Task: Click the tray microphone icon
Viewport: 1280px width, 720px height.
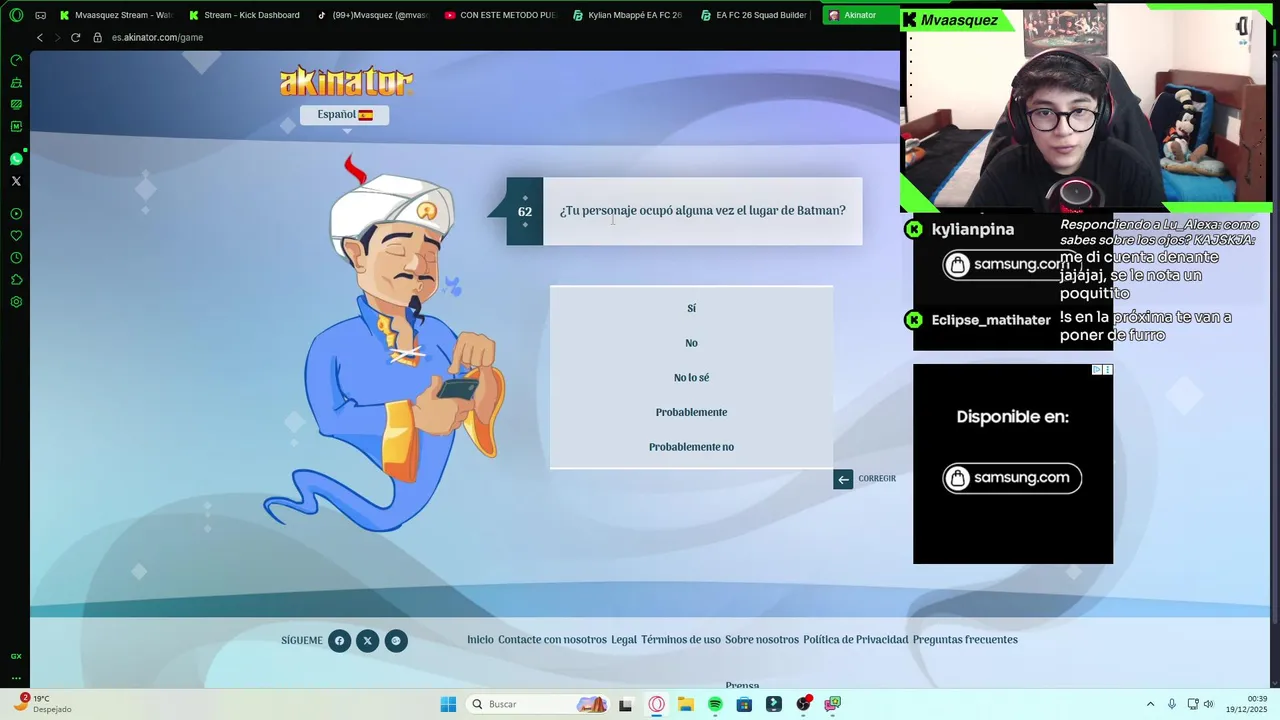Action: point(1172,704)
